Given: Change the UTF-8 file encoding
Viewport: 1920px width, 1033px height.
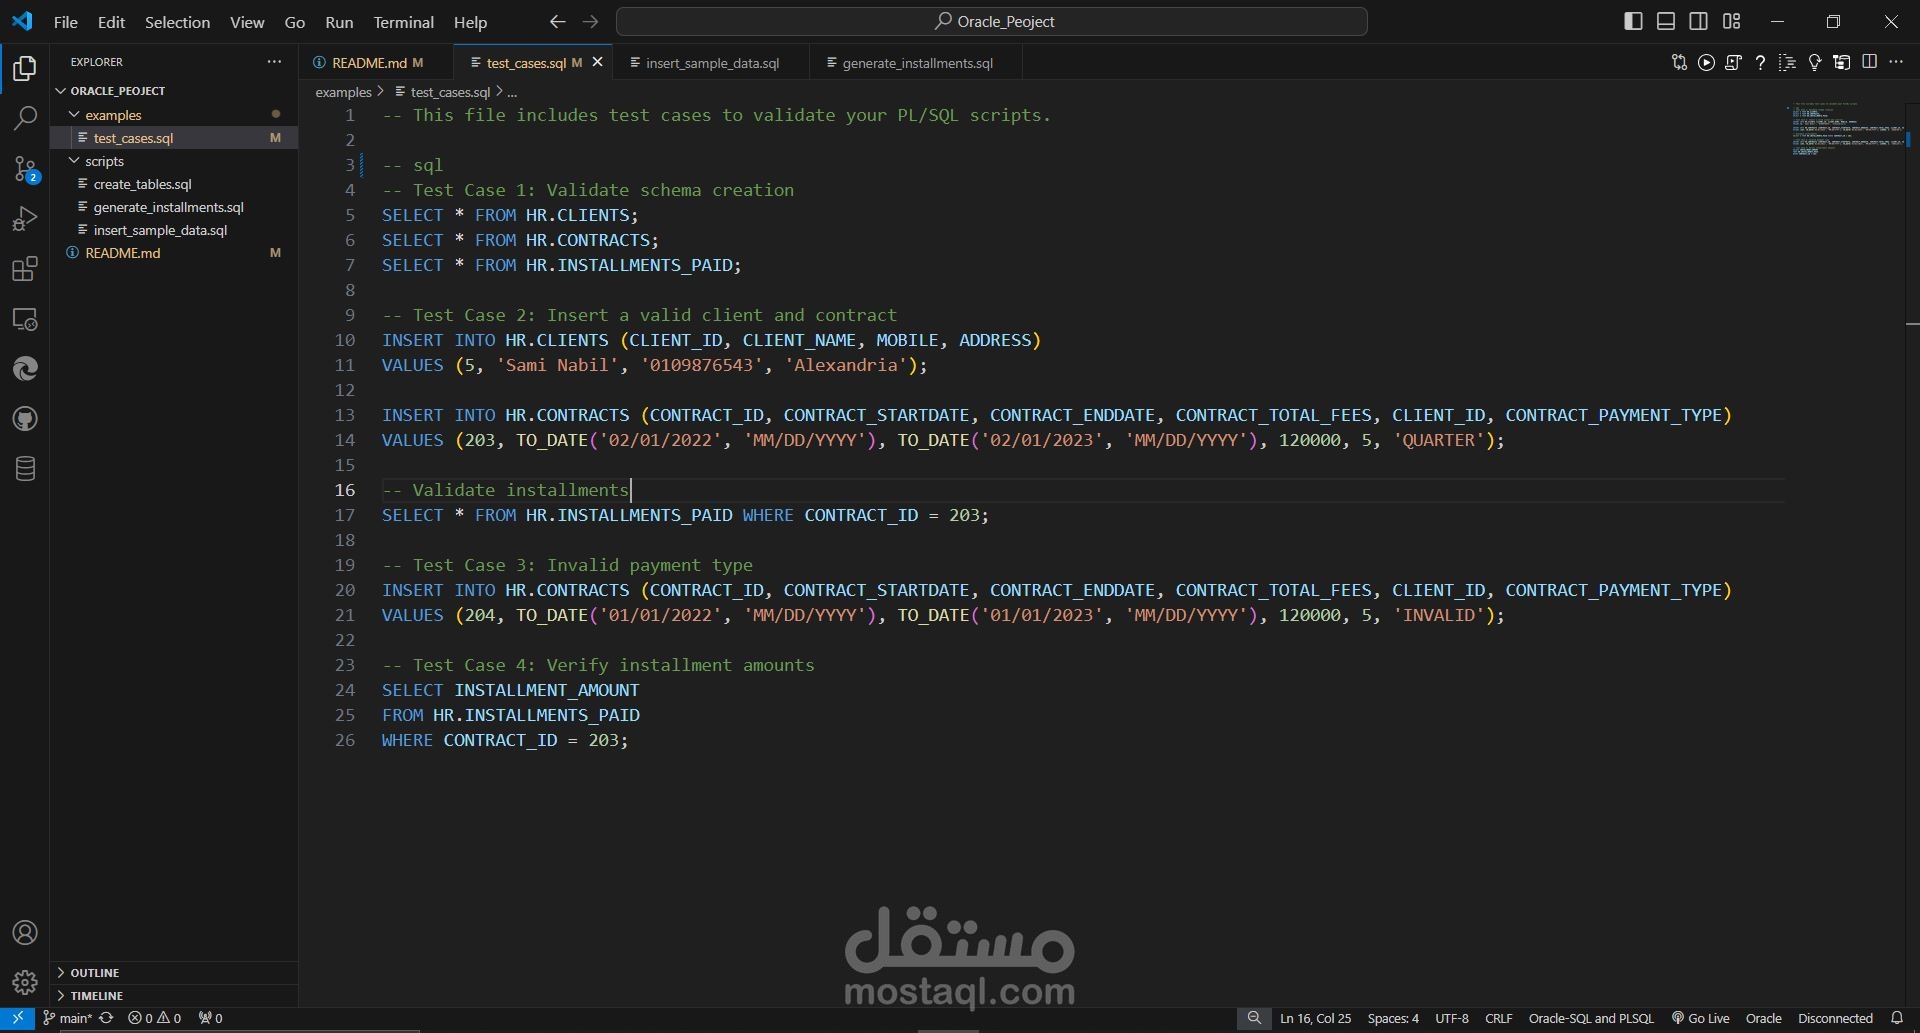Looking at the screenshot, I should tap(1452, 1018).
